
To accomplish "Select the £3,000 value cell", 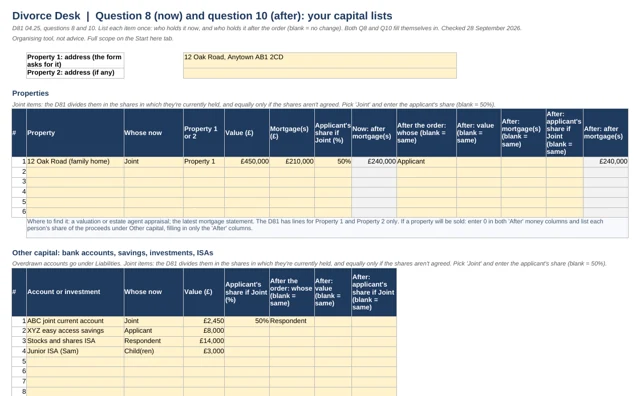I will point(204,351).
